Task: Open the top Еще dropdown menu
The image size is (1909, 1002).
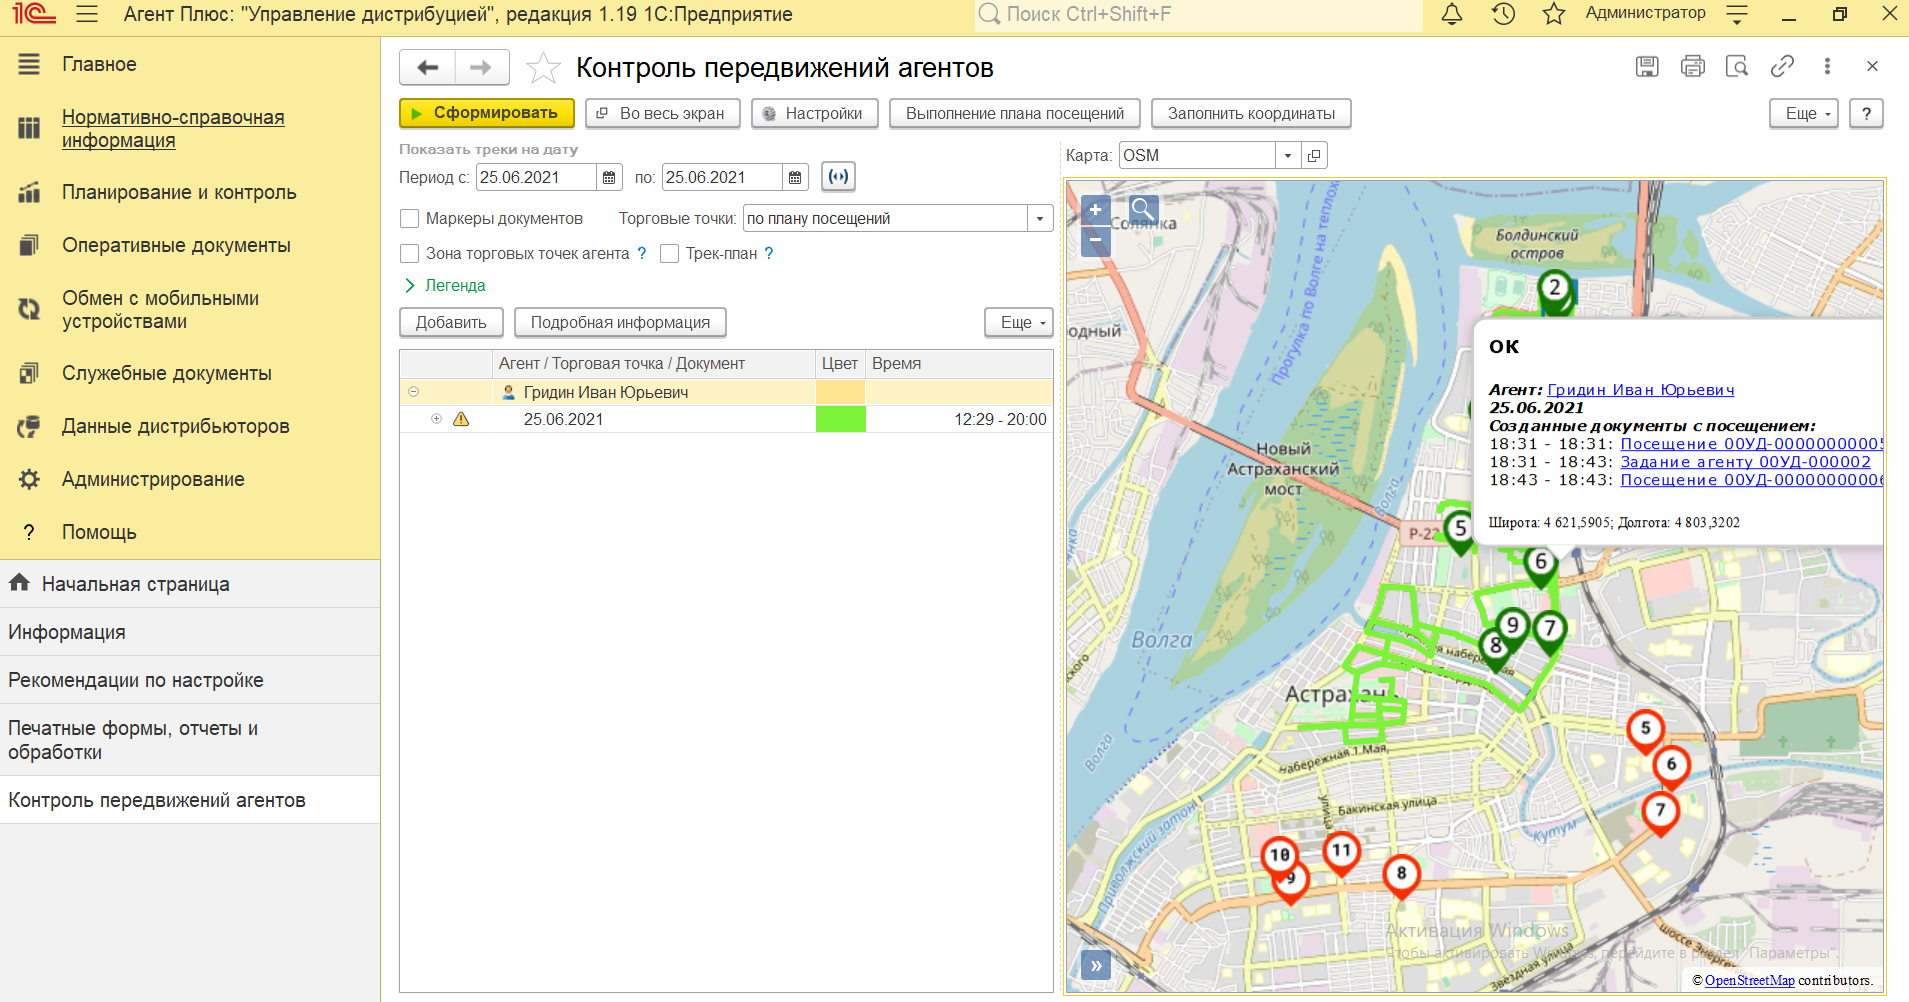Action: [1804, 113]
